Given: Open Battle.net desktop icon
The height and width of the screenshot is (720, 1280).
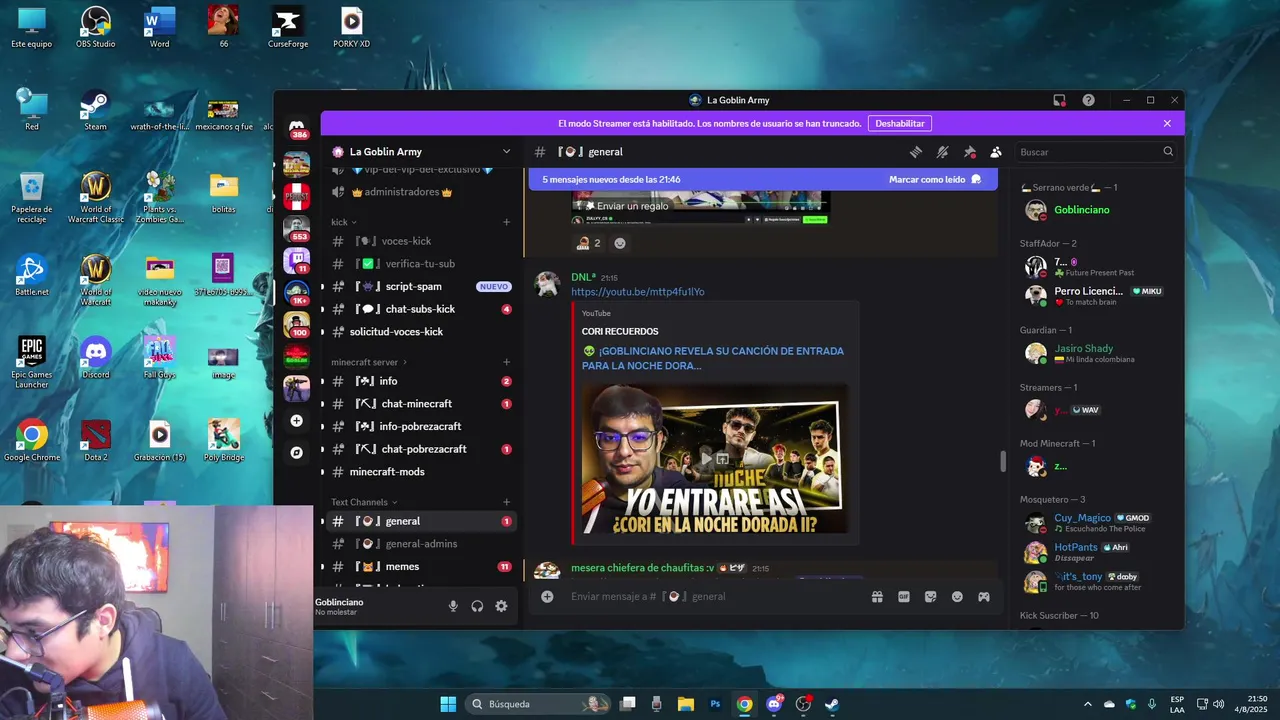Looking at the screenshot, I should tap(31, 275).
